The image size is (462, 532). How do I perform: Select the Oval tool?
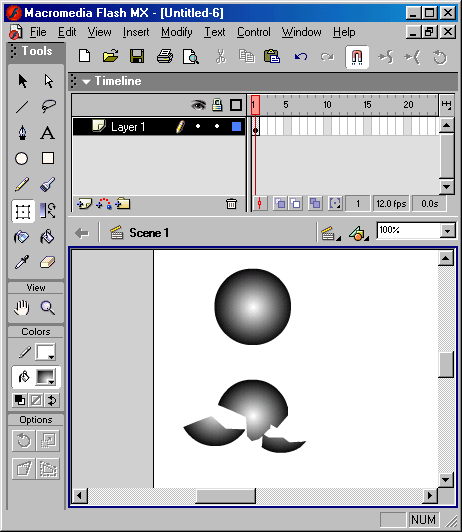22,158
